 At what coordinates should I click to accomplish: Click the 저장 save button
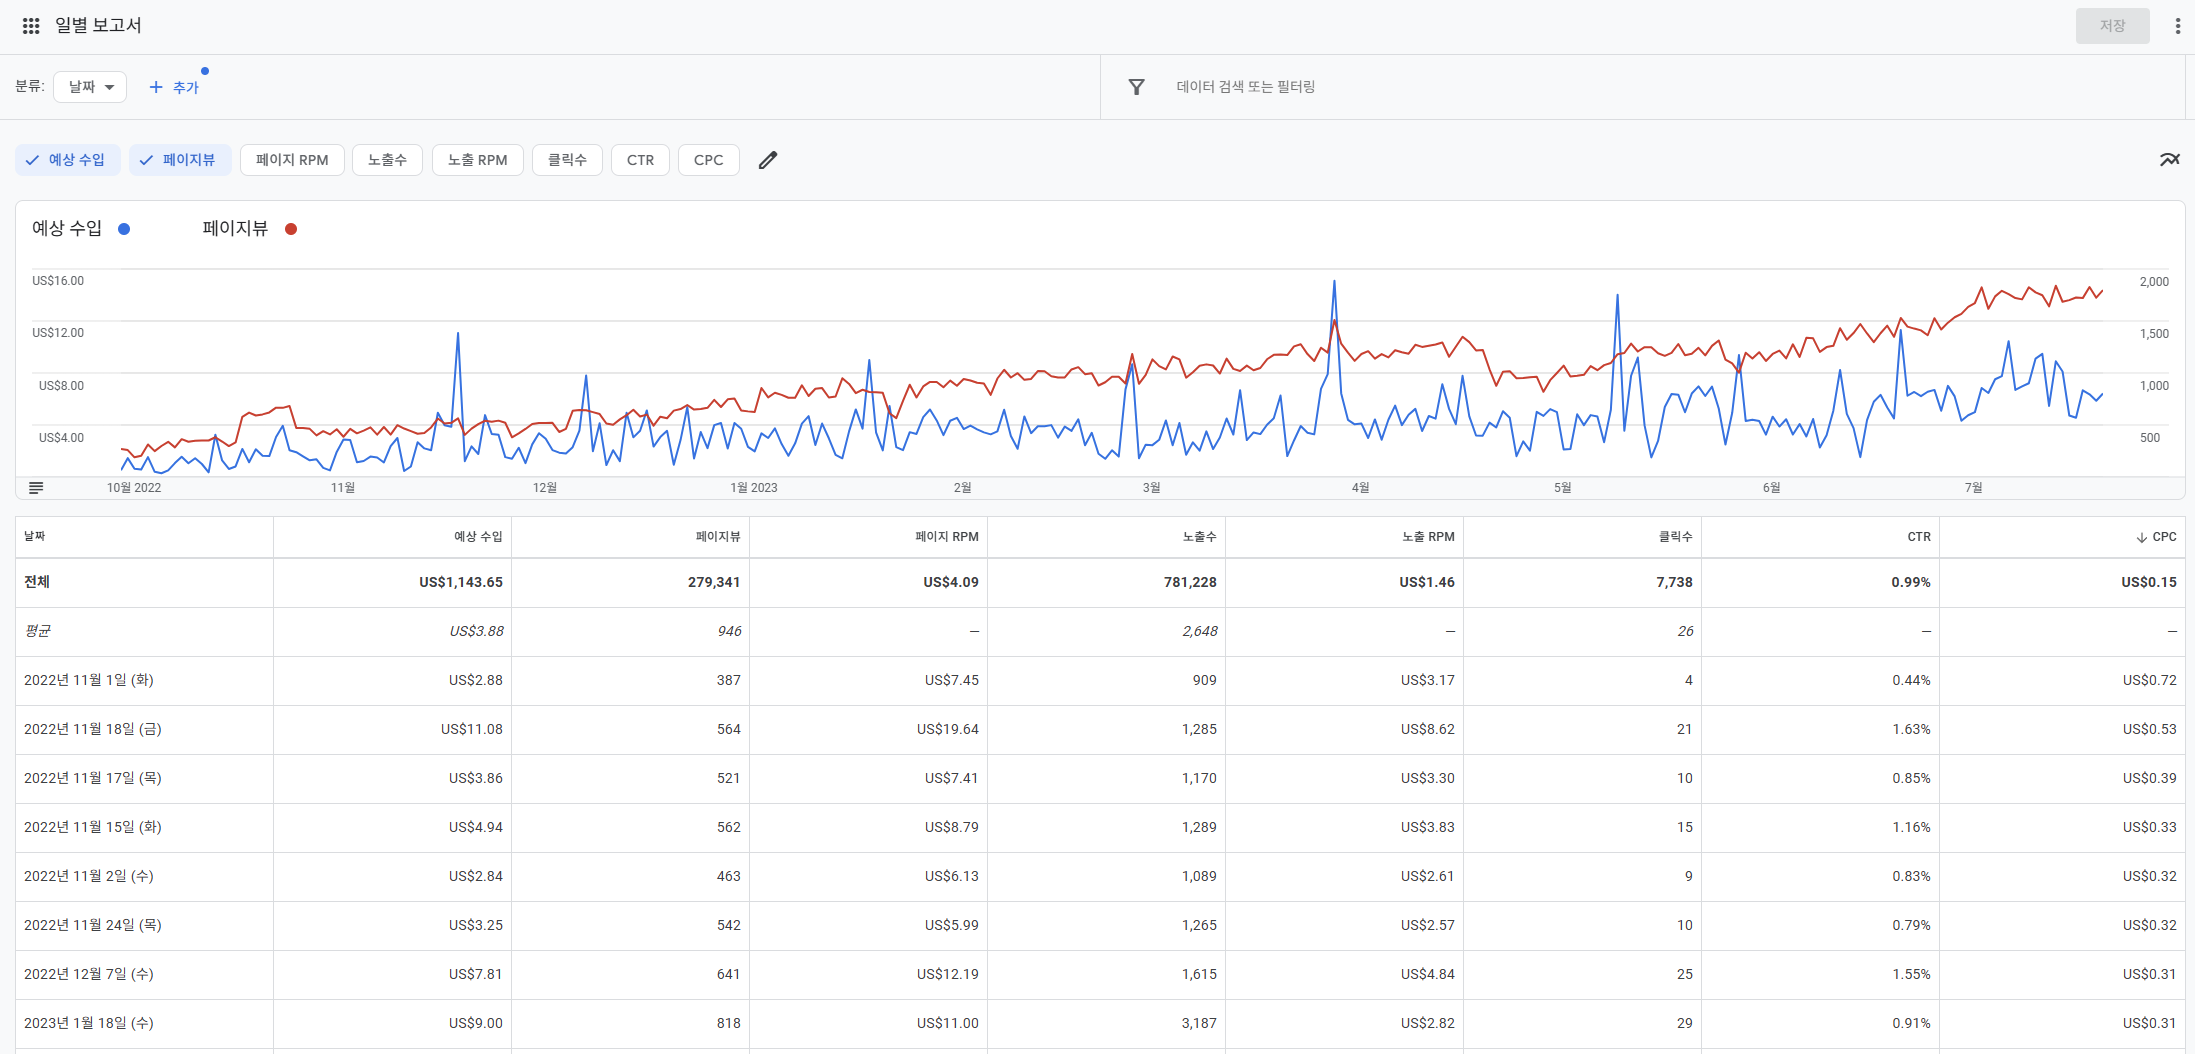2112,26
